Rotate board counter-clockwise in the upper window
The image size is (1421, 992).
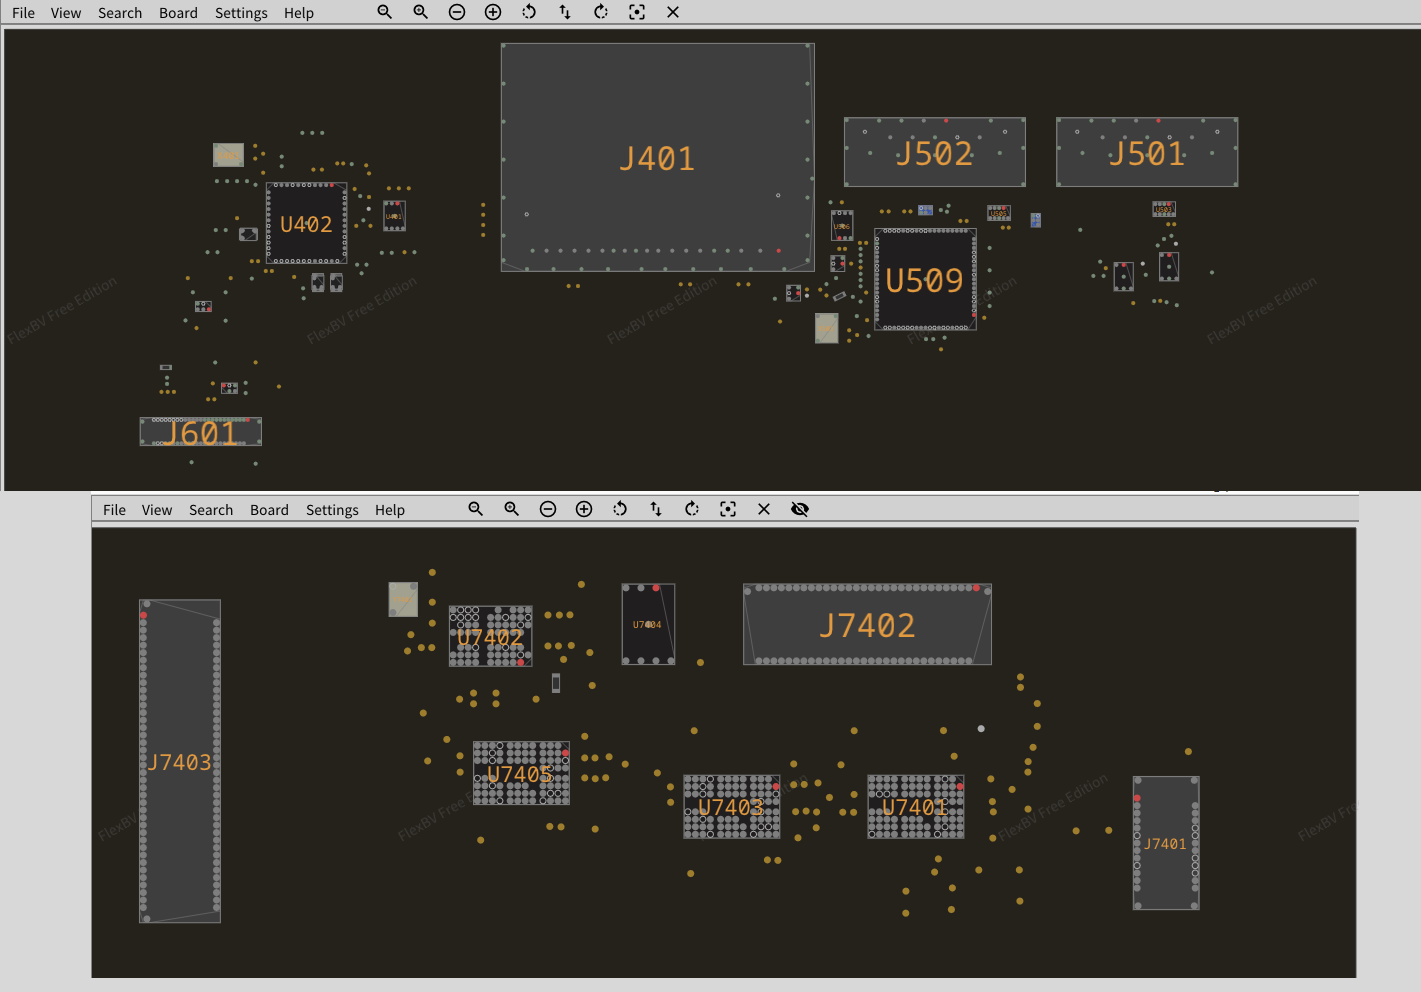coord(529,12)
